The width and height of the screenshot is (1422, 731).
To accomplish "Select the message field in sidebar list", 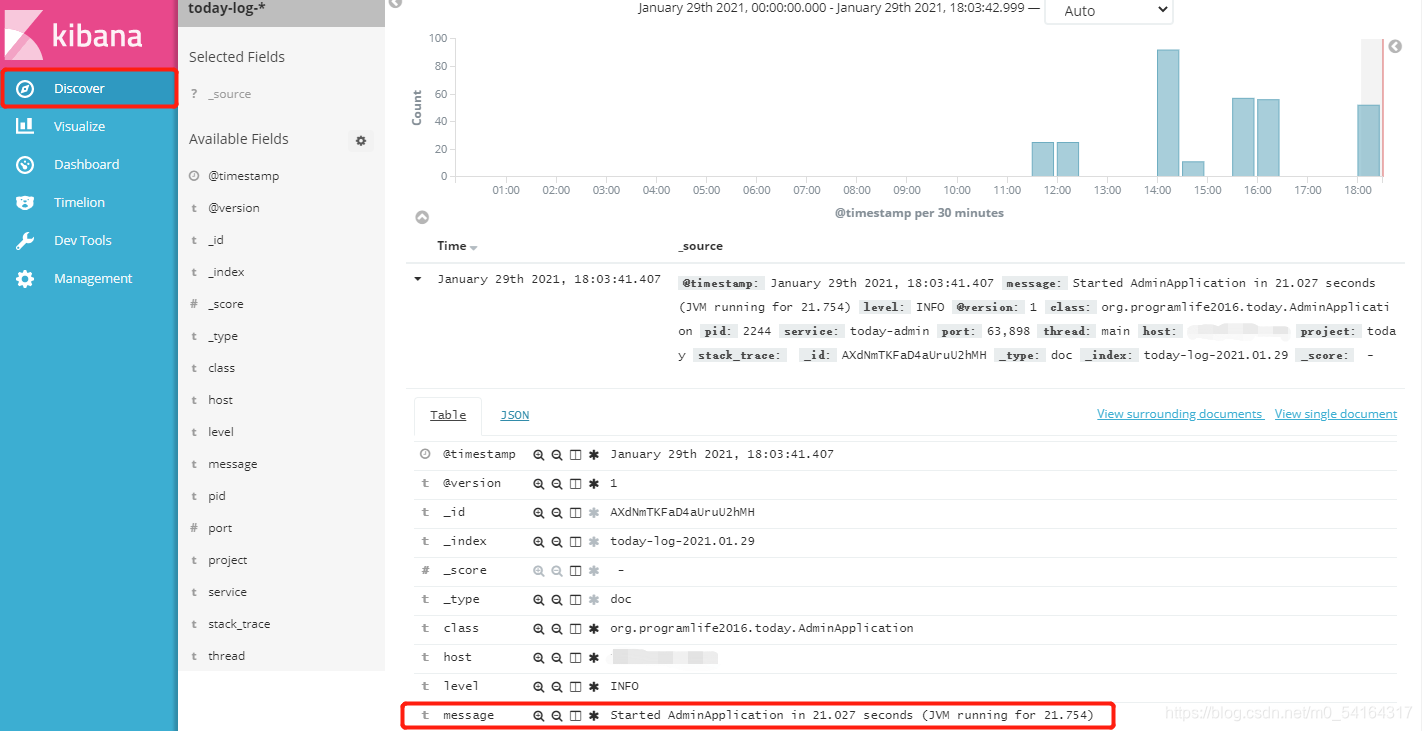I will pyautogui.click(x=233, y=464).
